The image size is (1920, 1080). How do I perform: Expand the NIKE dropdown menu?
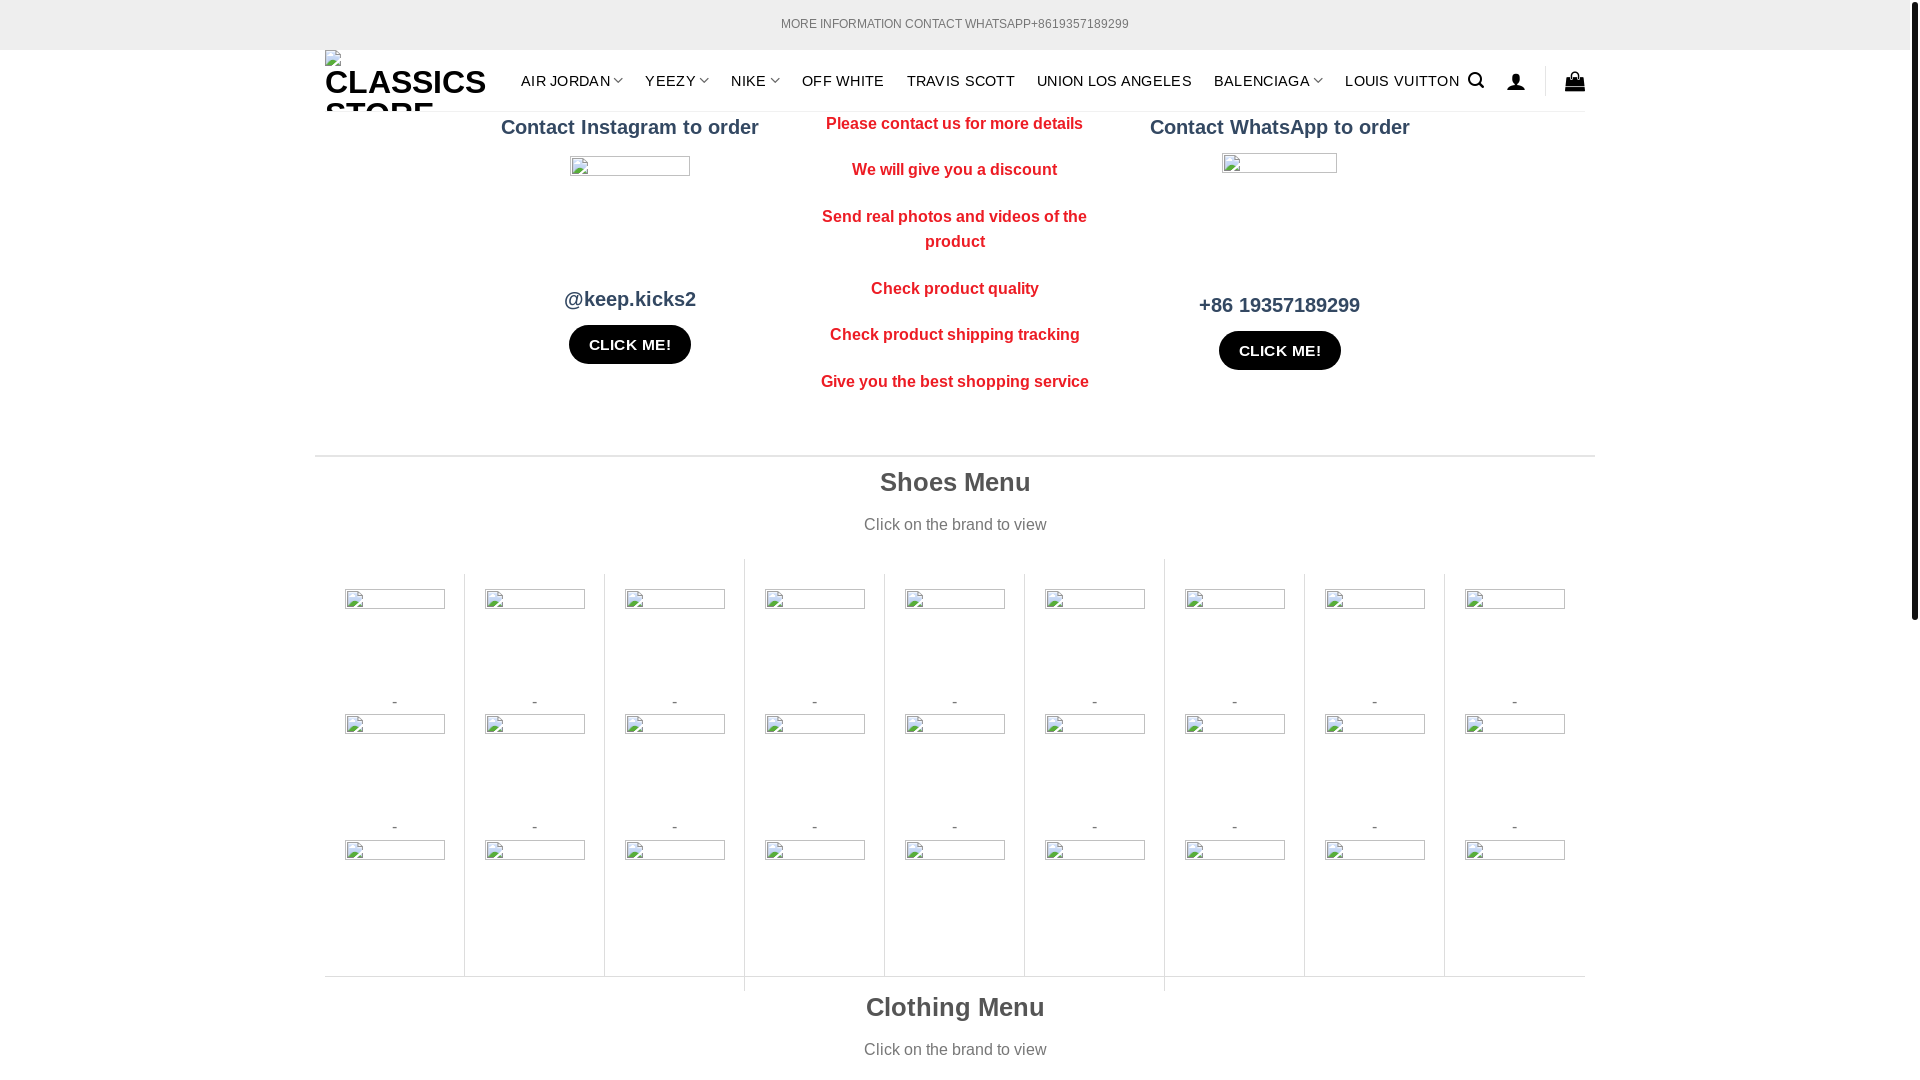point(755,81)
